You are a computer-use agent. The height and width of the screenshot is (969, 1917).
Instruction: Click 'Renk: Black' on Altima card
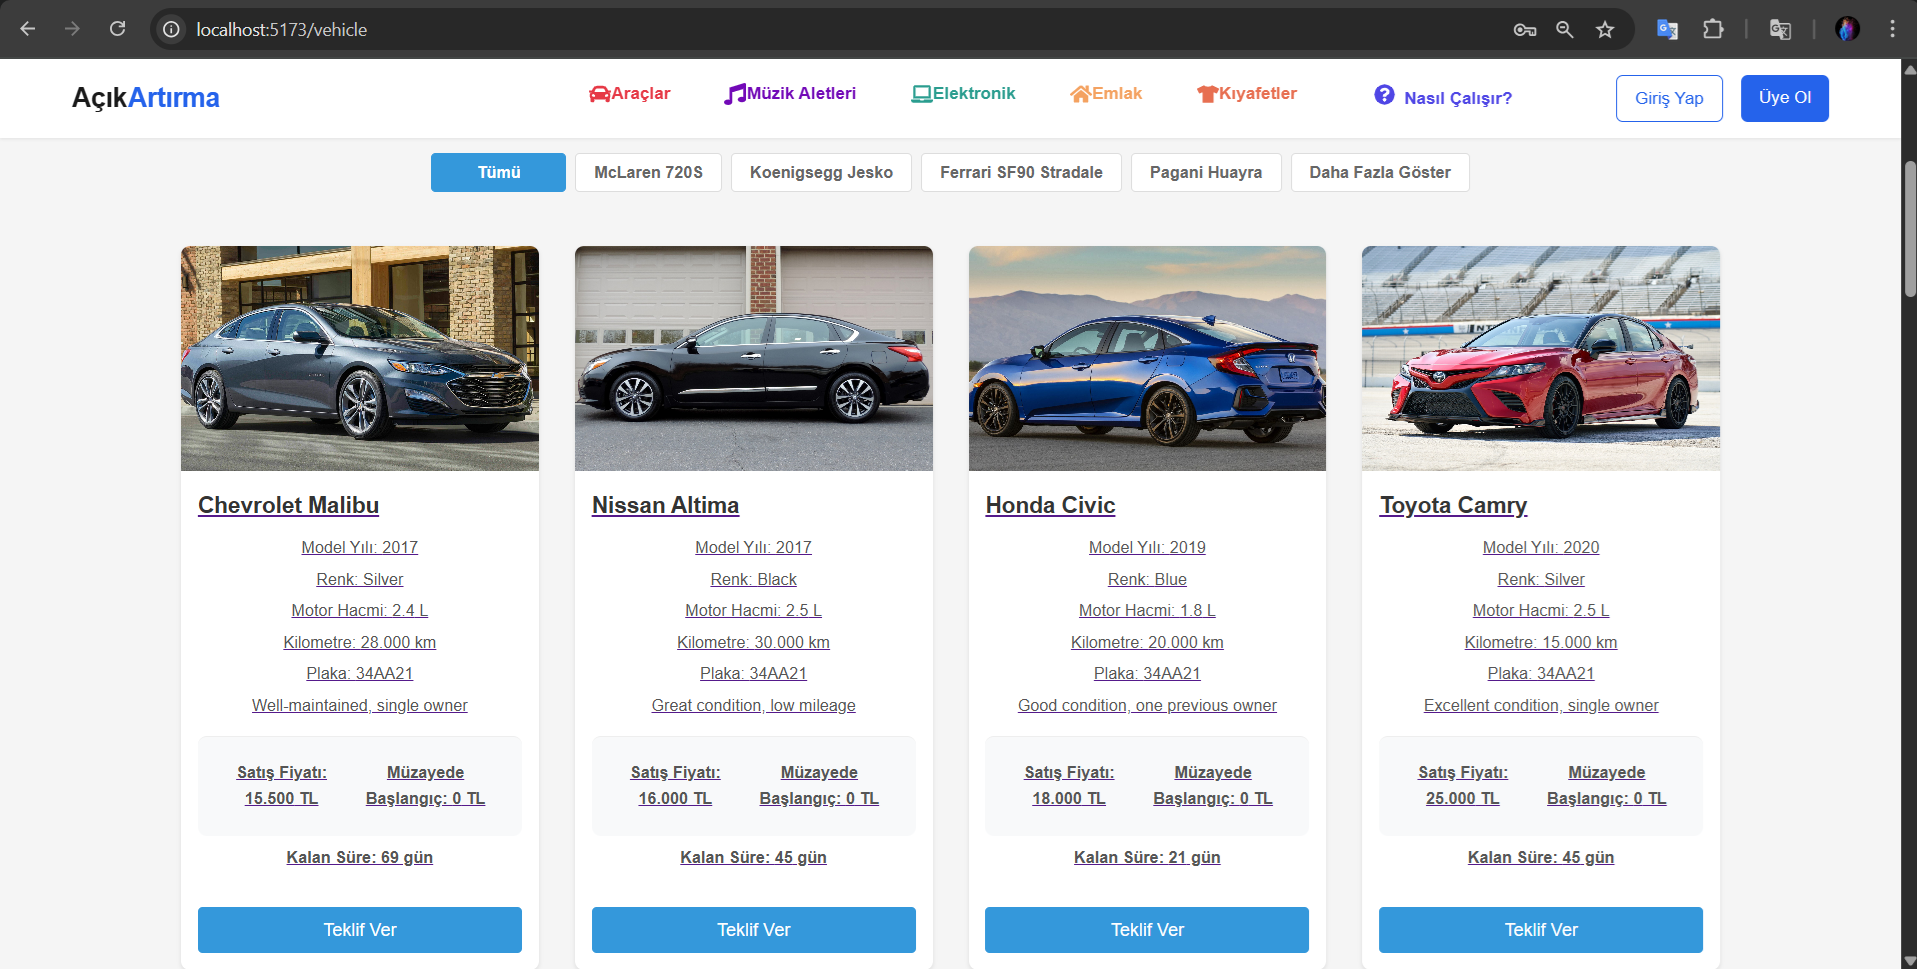754,579
